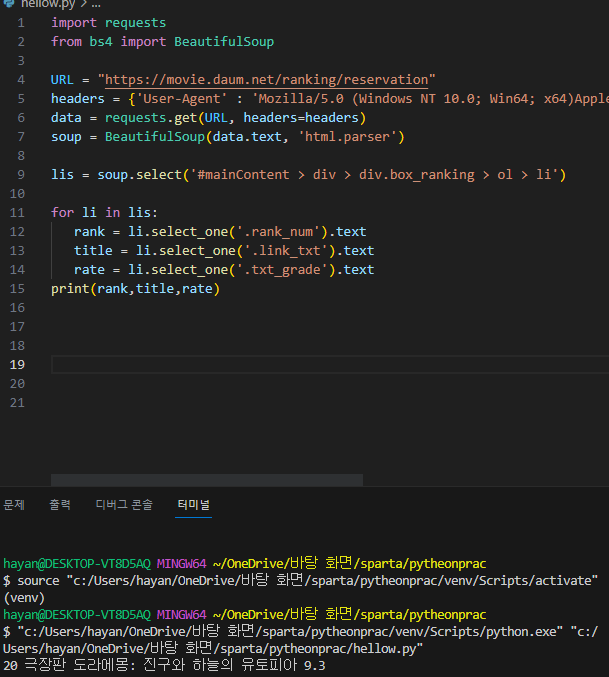
Task: Click line number 11 in the gutter
Action: tap(17, 213)
